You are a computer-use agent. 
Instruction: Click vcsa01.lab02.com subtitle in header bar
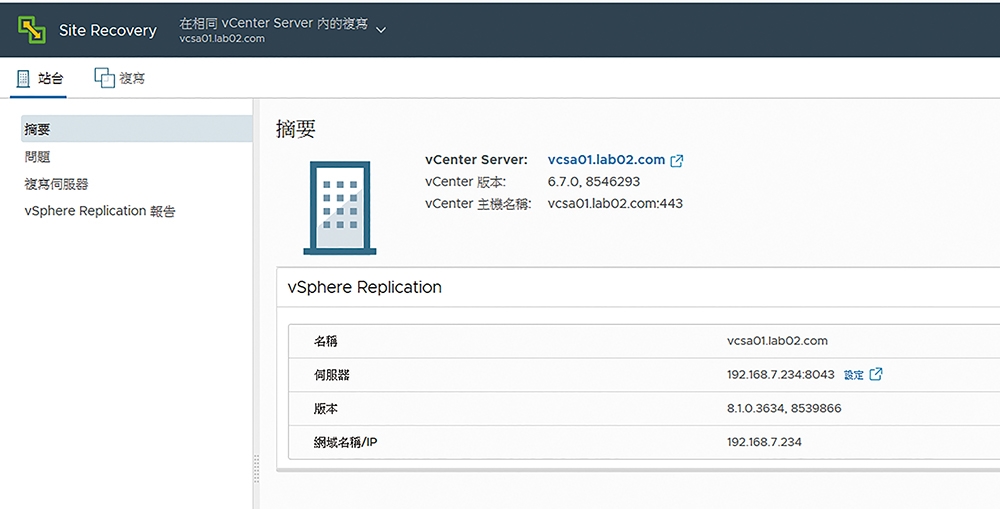[222, 38]
